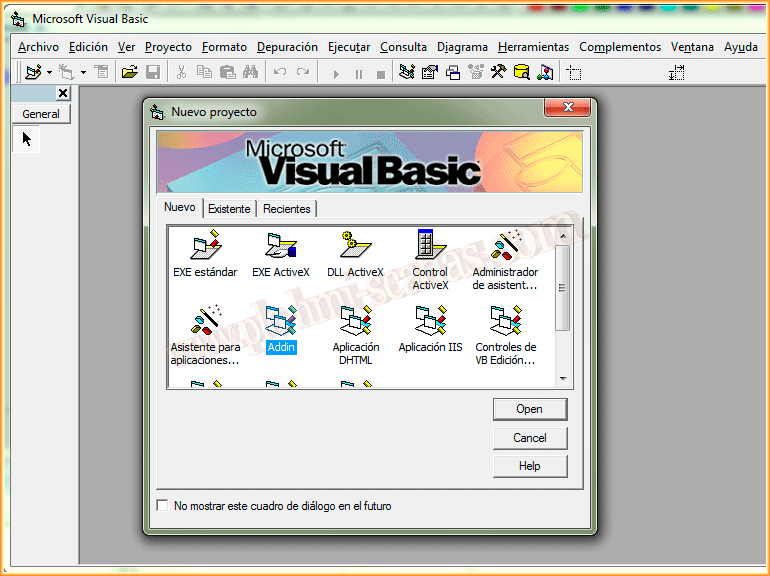Expand the Add Project dropdown arrow
770x576 pixels.
pos(49,73)
